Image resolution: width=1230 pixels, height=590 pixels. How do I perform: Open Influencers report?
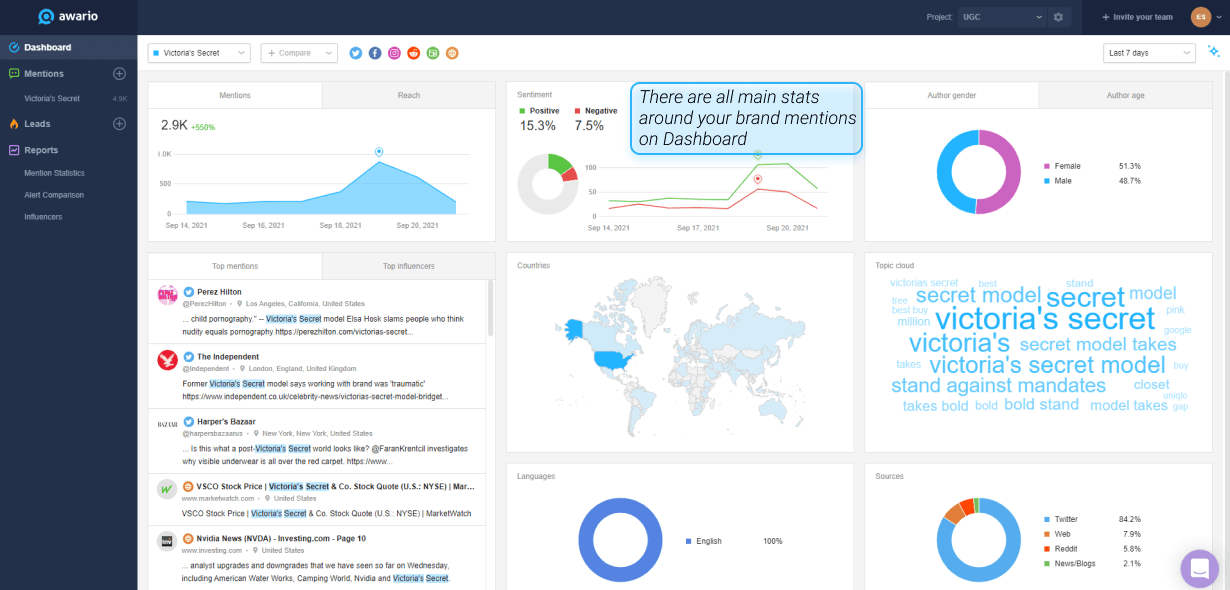(x=43, y=217)
